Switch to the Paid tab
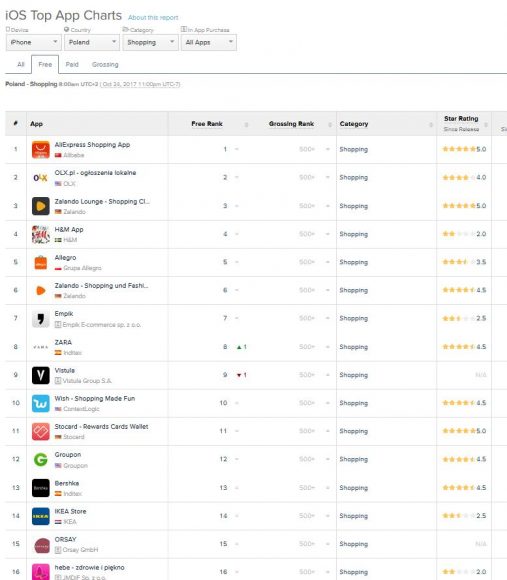This screenshot has width=507, height=580. coord(72,64)
